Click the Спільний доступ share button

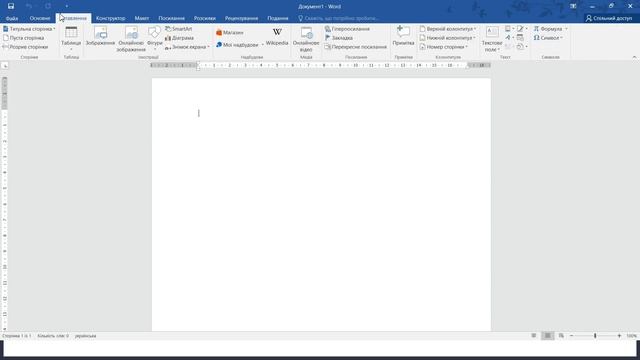click(x=609, y=18)
